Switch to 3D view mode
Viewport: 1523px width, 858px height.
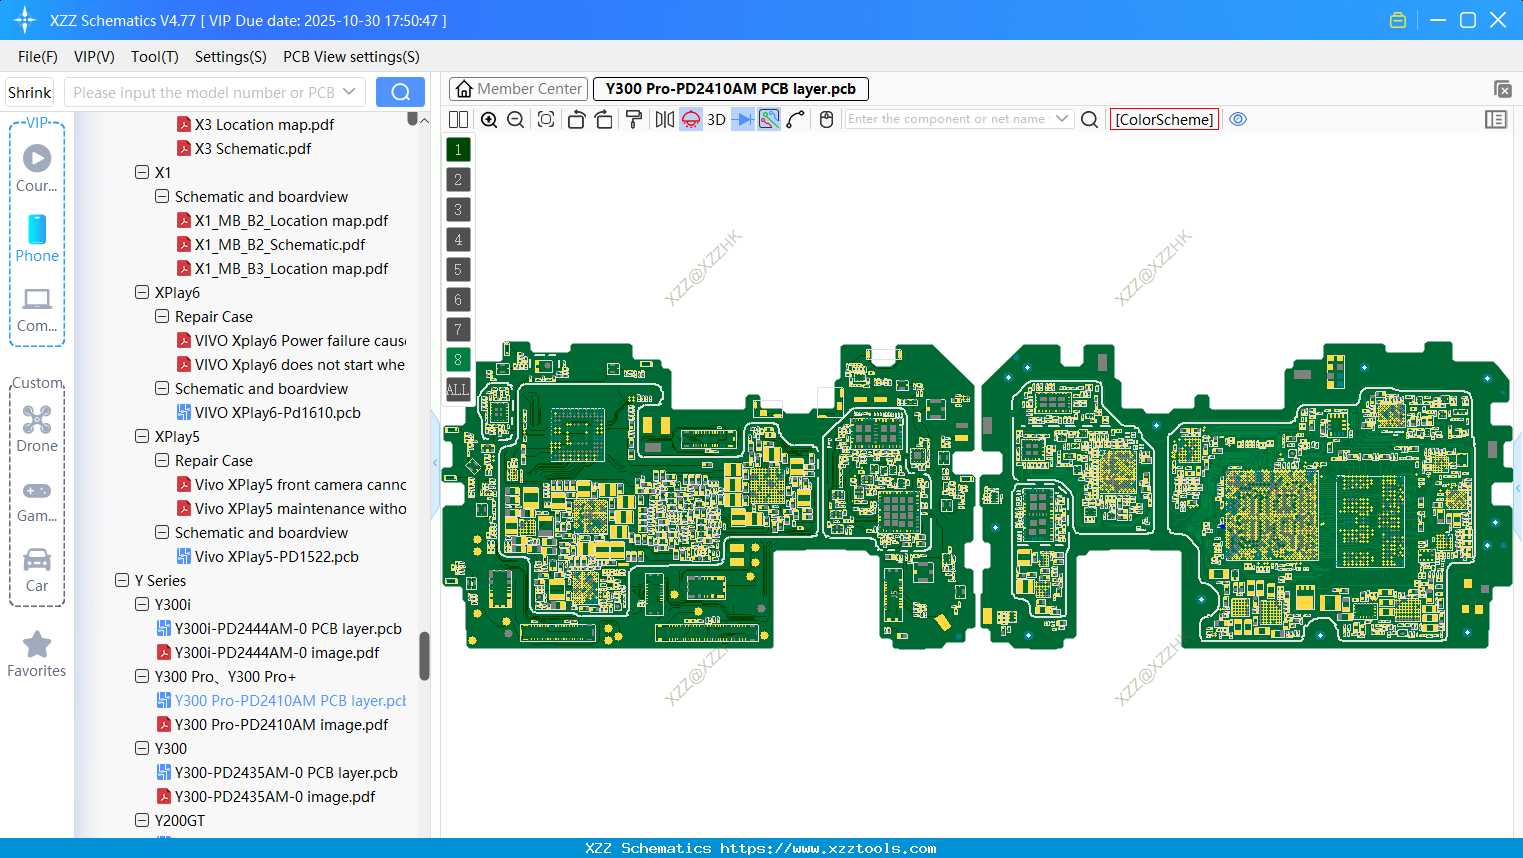[714, 119]
